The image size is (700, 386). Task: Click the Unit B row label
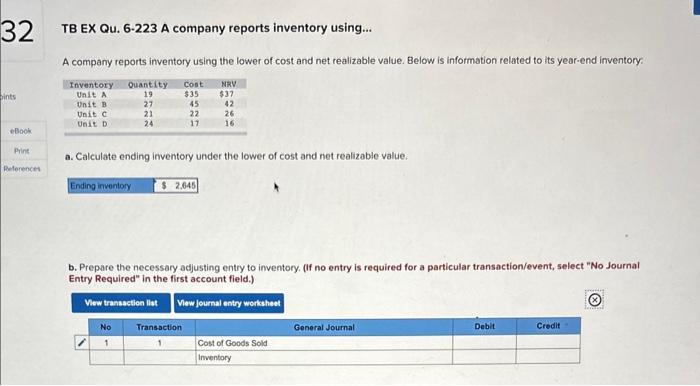click(92, 104)
